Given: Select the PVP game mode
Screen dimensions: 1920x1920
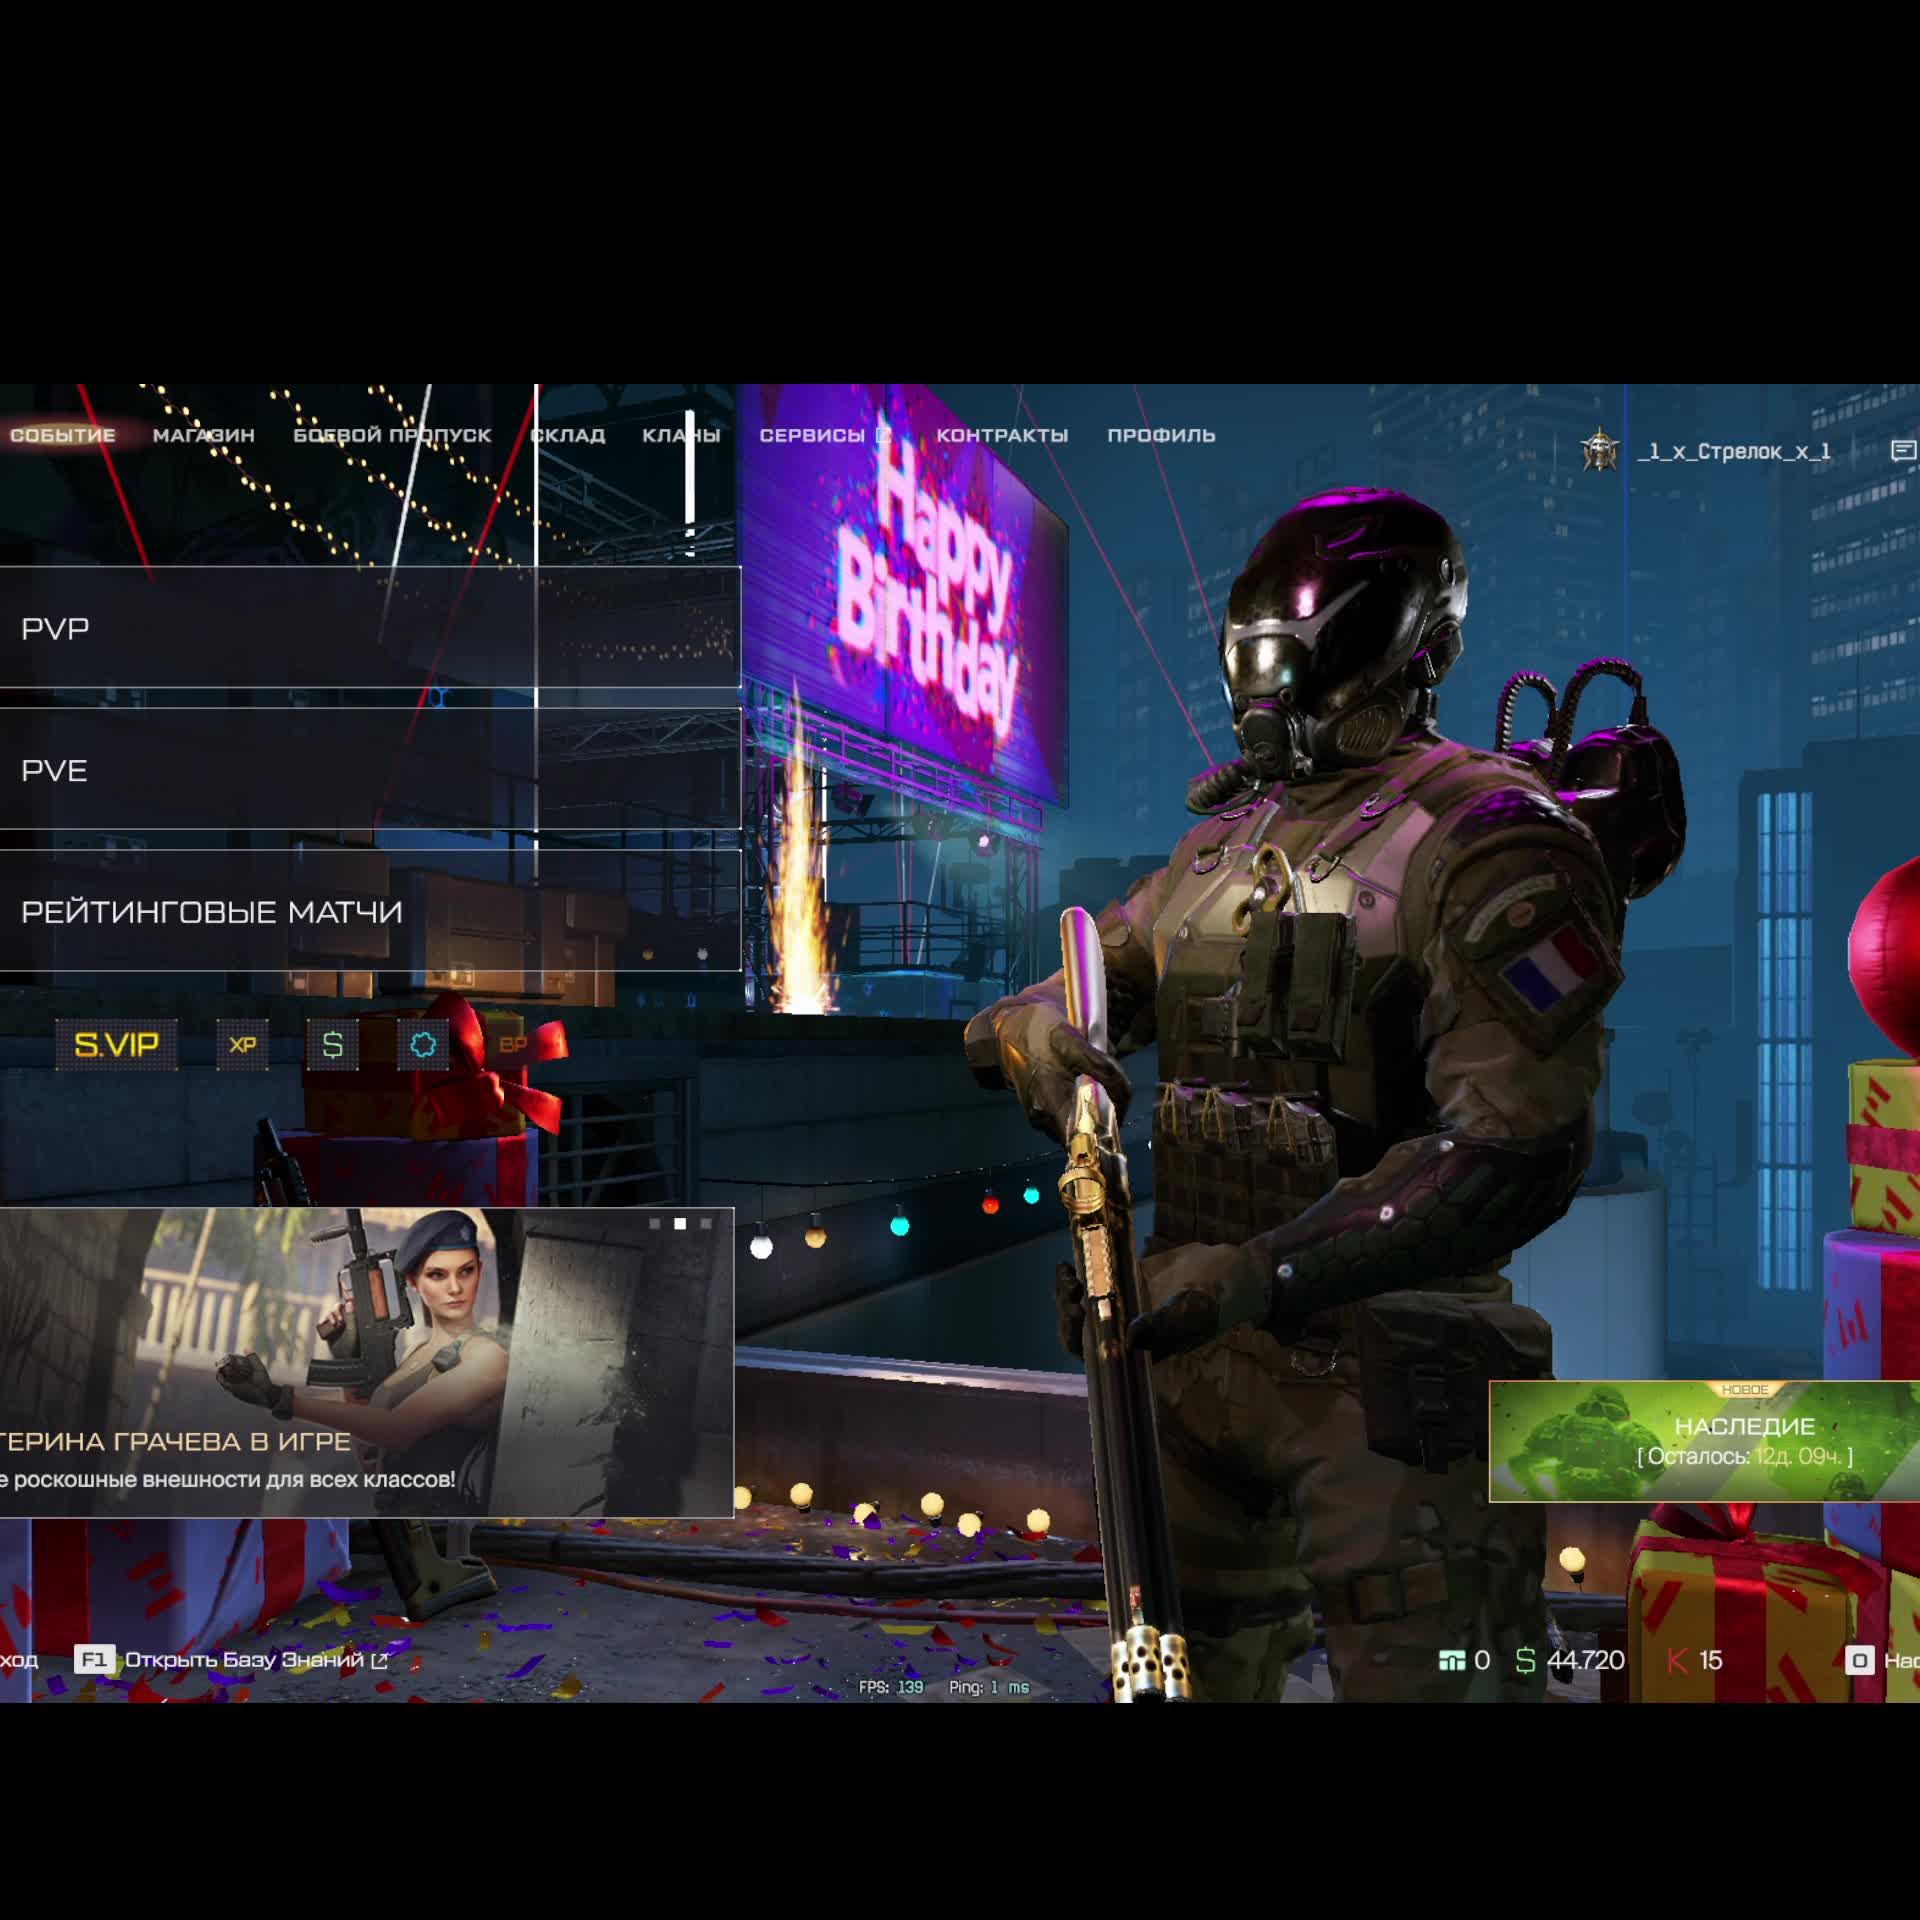Looking at the screenshot, I should point(369,628).
